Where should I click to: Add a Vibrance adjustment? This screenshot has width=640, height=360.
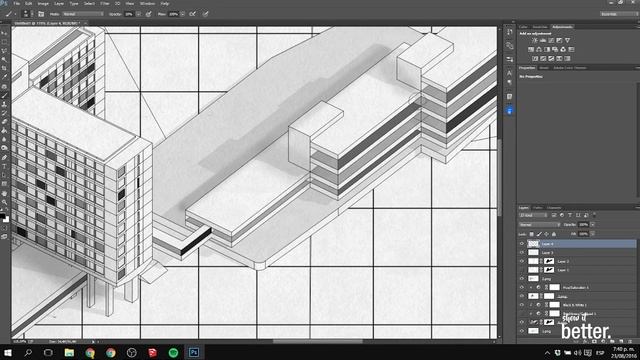tap(567, 40)
